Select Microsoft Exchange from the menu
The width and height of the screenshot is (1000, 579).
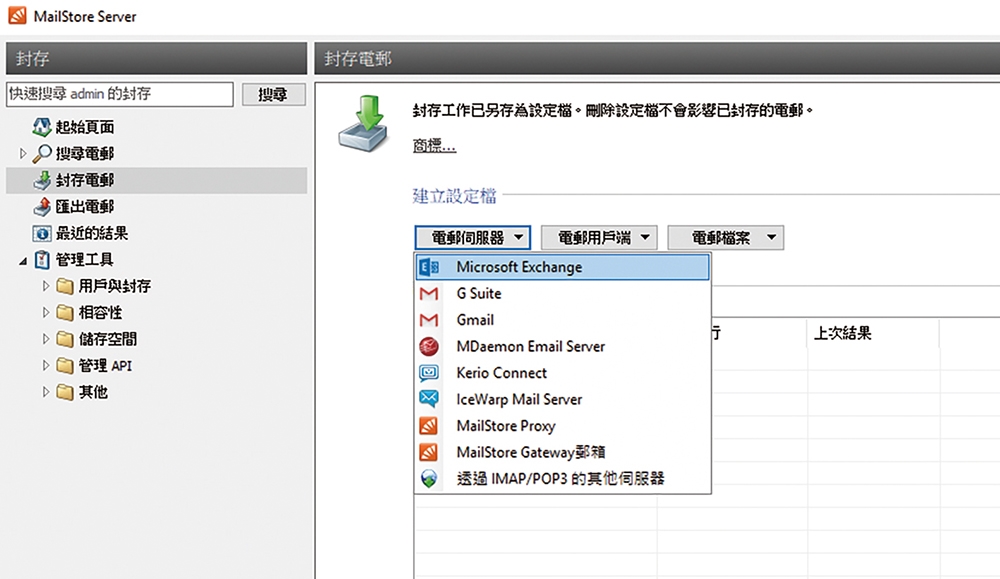coord(562,267)
